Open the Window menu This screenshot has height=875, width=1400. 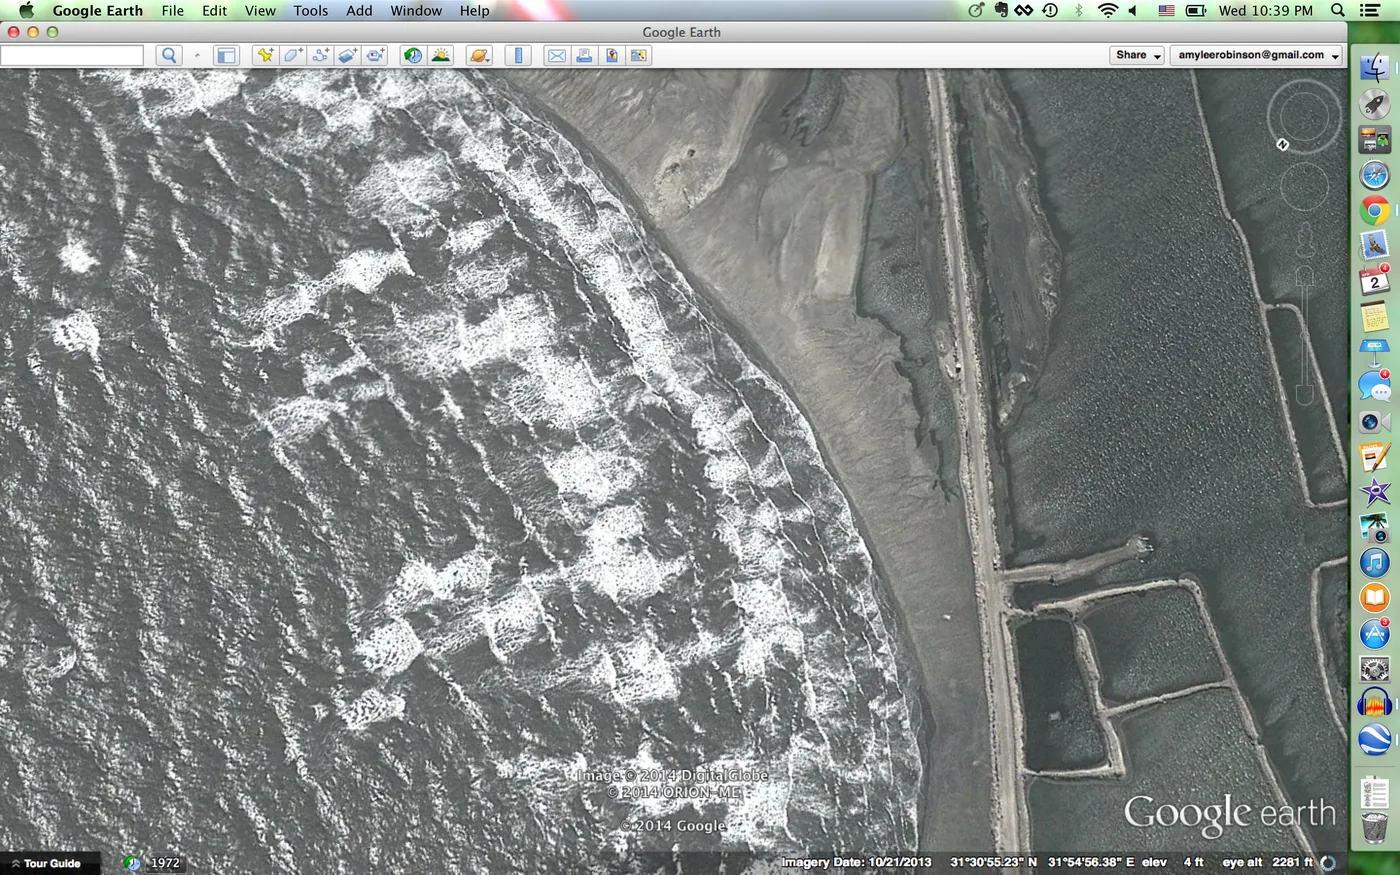coord(416,10)
